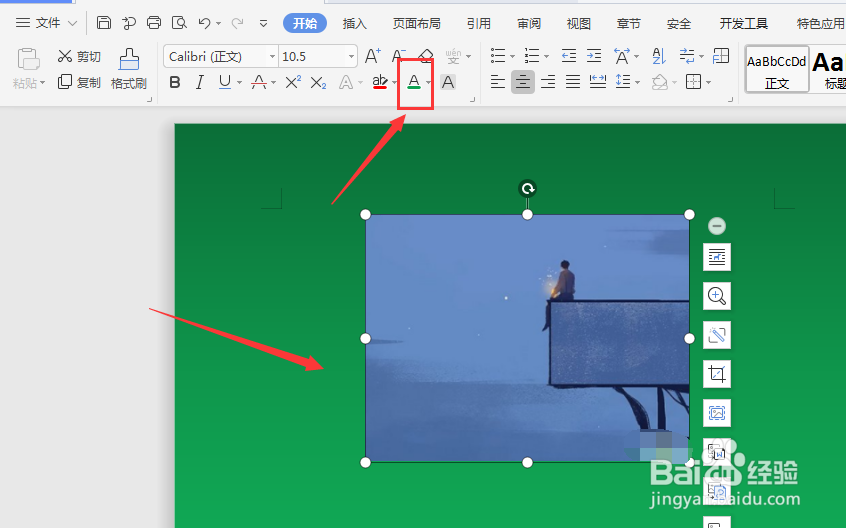Toggle Center alignment paragraph
The width and height of the screenshot is (846, 528).
(x=522, y=82)
